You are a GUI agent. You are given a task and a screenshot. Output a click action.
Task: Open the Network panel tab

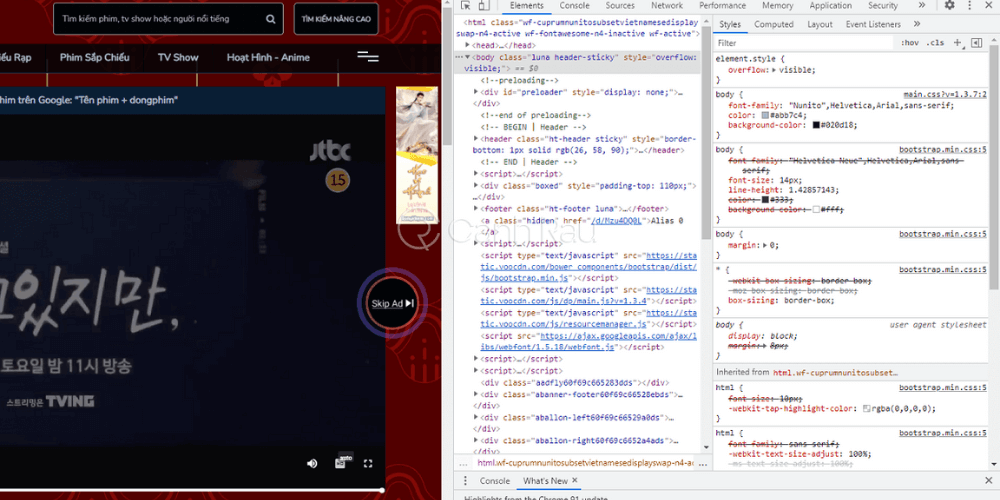(x=667, y=6)
